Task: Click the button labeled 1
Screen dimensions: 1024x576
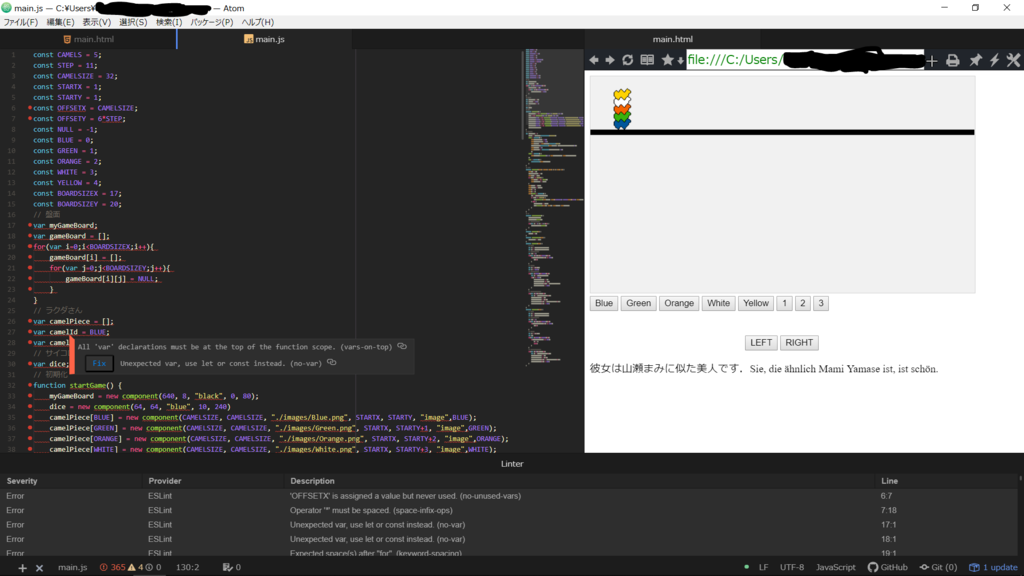Action: pyautogui.click(x=784, y=303)
